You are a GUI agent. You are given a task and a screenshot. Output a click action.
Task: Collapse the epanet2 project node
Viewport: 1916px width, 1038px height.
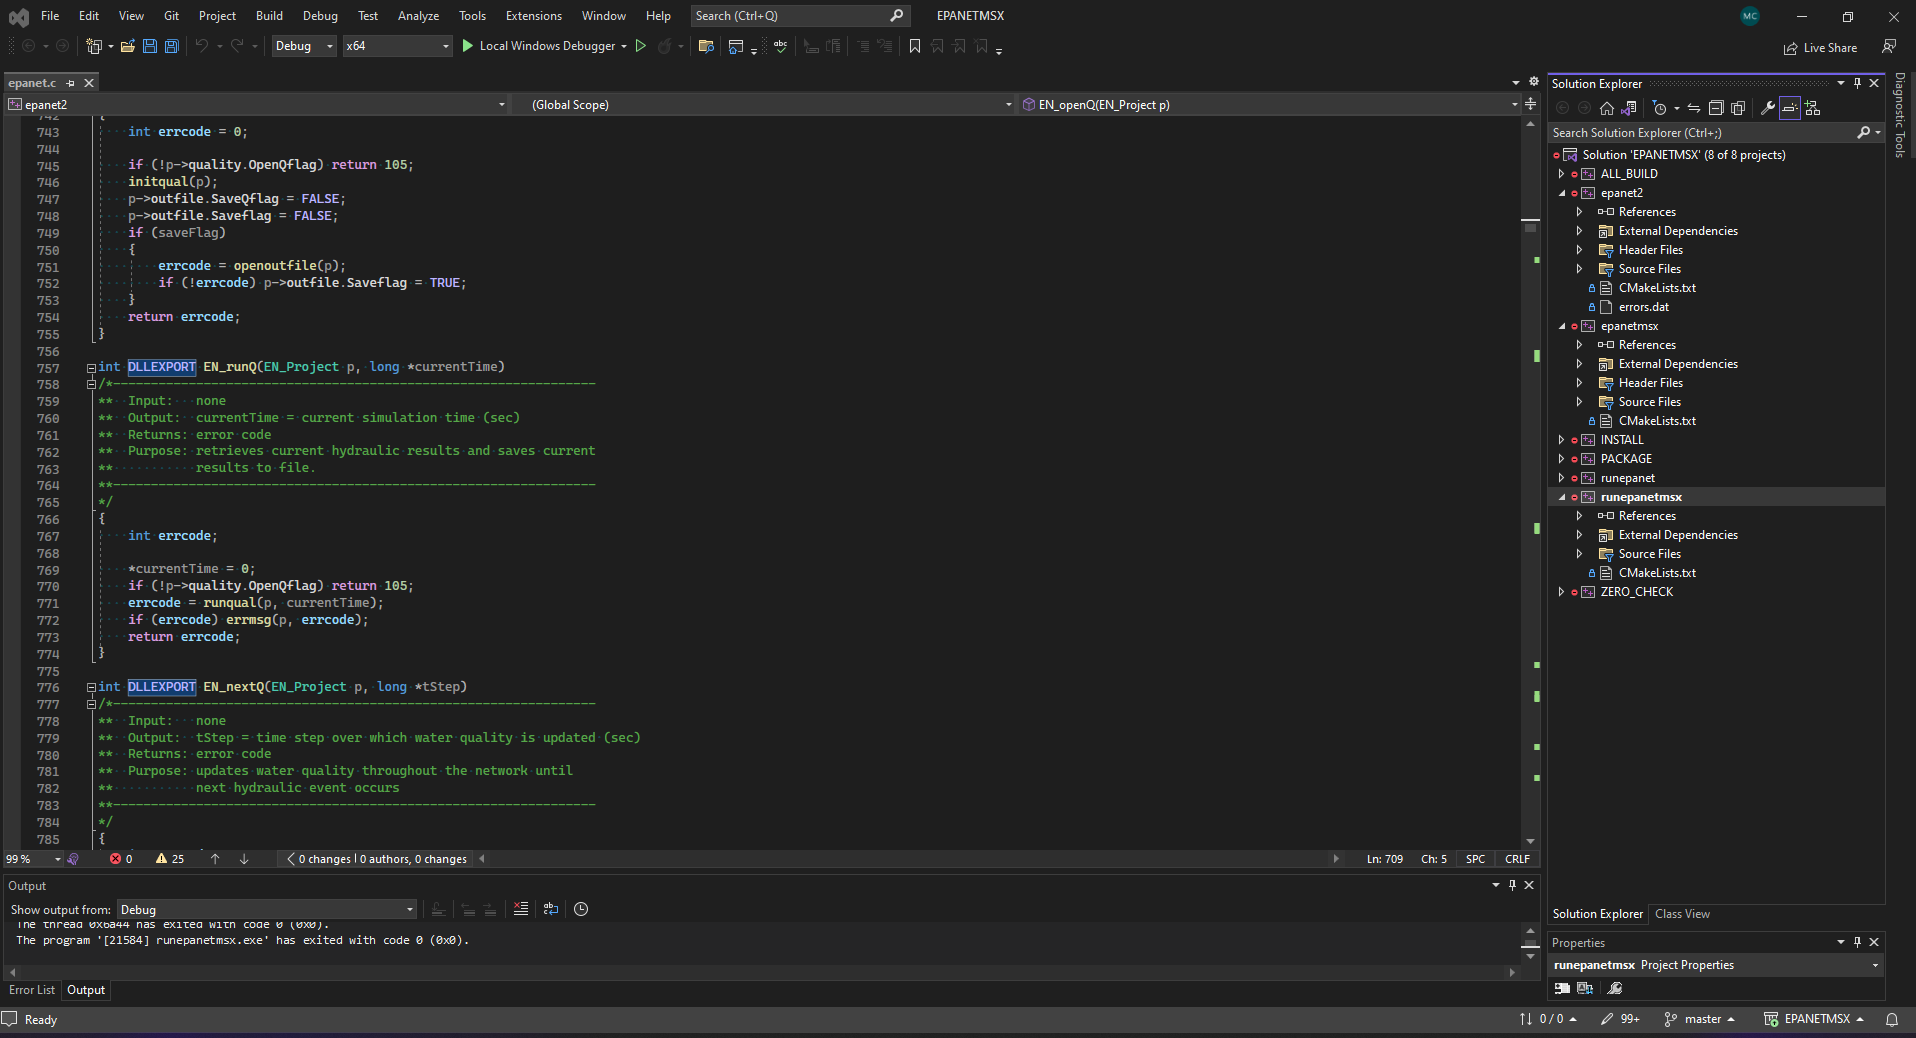tap(1562, 193)
